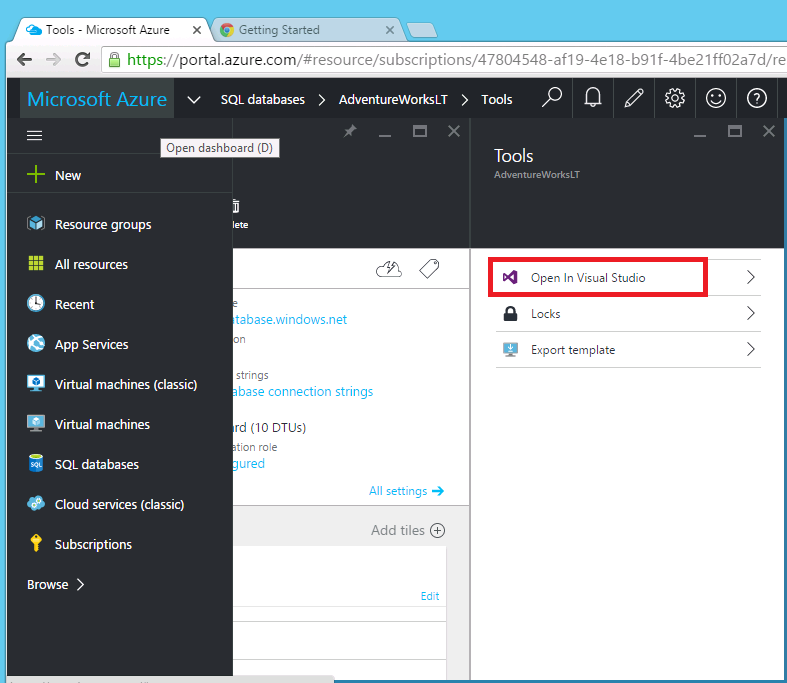
Task: Click the Export template download icon
Action: click(510, 349)
